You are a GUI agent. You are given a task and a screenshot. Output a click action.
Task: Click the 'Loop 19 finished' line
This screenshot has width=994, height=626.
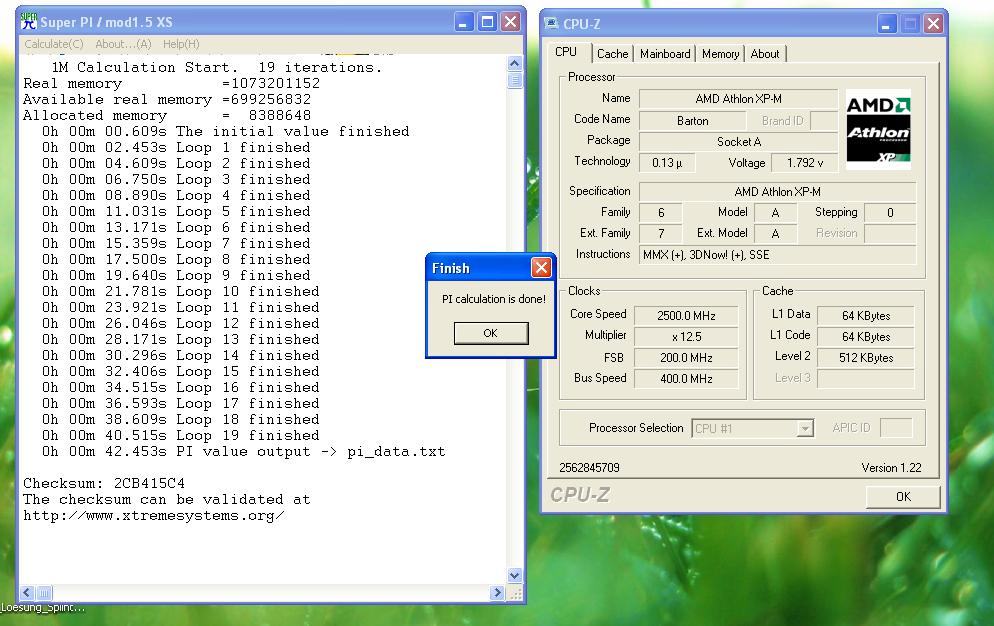click(181, 436)
